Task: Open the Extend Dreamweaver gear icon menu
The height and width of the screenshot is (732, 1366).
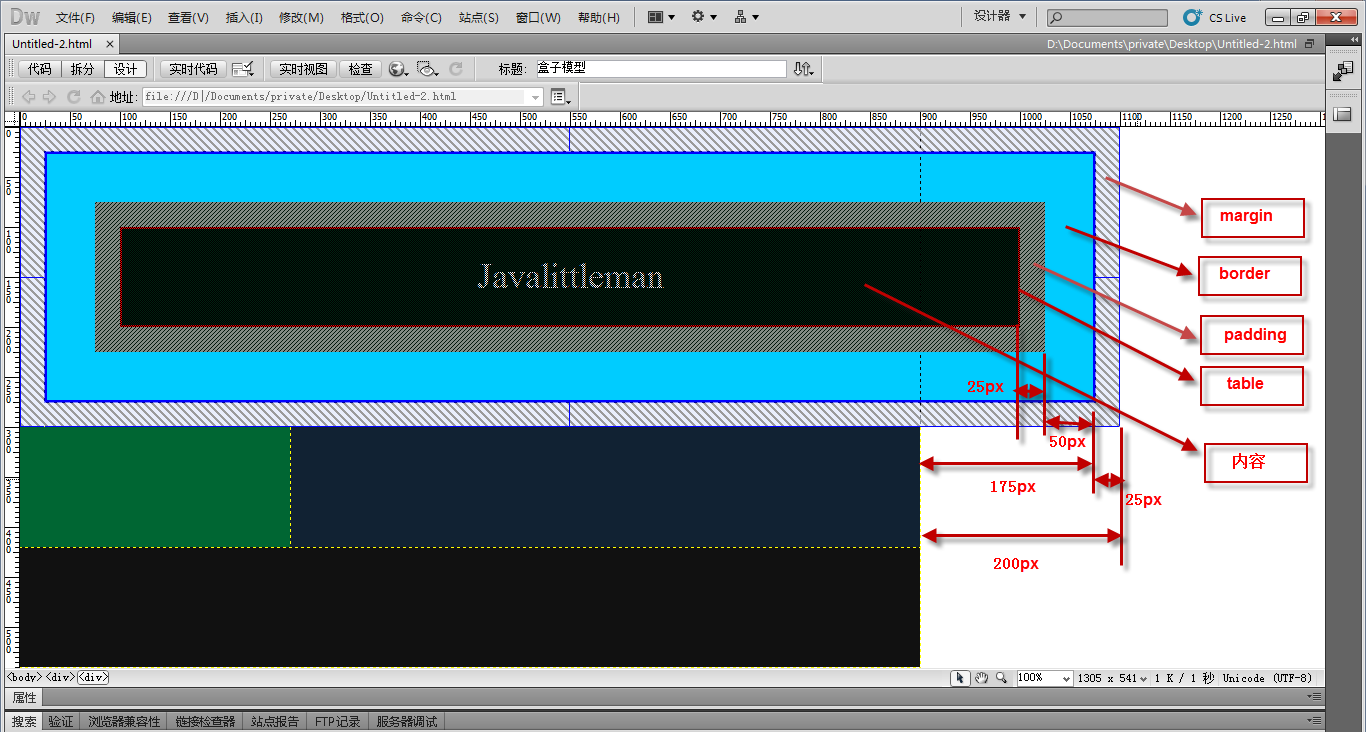Action: click(x=704, y=17)
